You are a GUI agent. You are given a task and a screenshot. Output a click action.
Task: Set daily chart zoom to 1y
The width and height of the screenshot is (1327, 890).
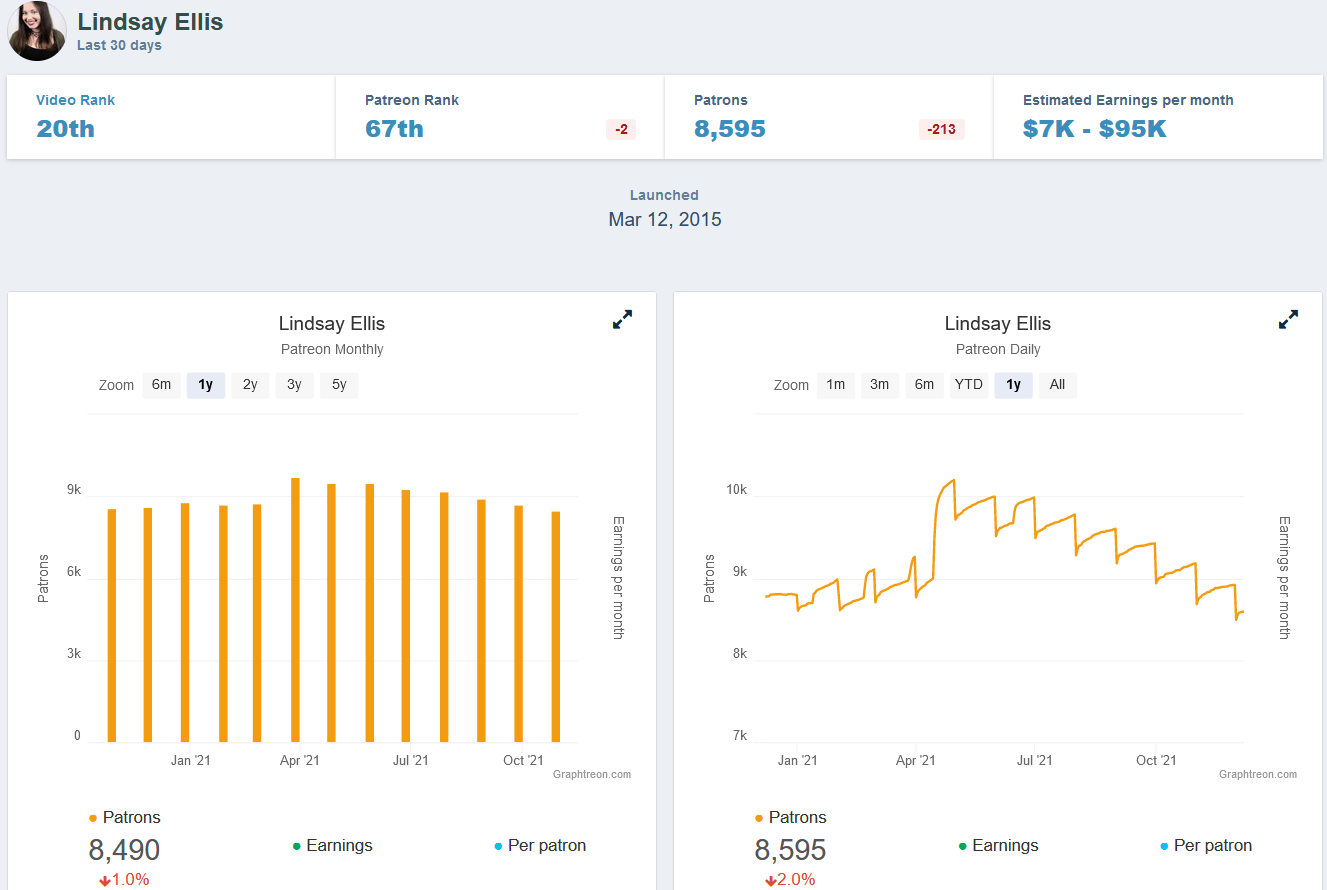coord(1013,385)
